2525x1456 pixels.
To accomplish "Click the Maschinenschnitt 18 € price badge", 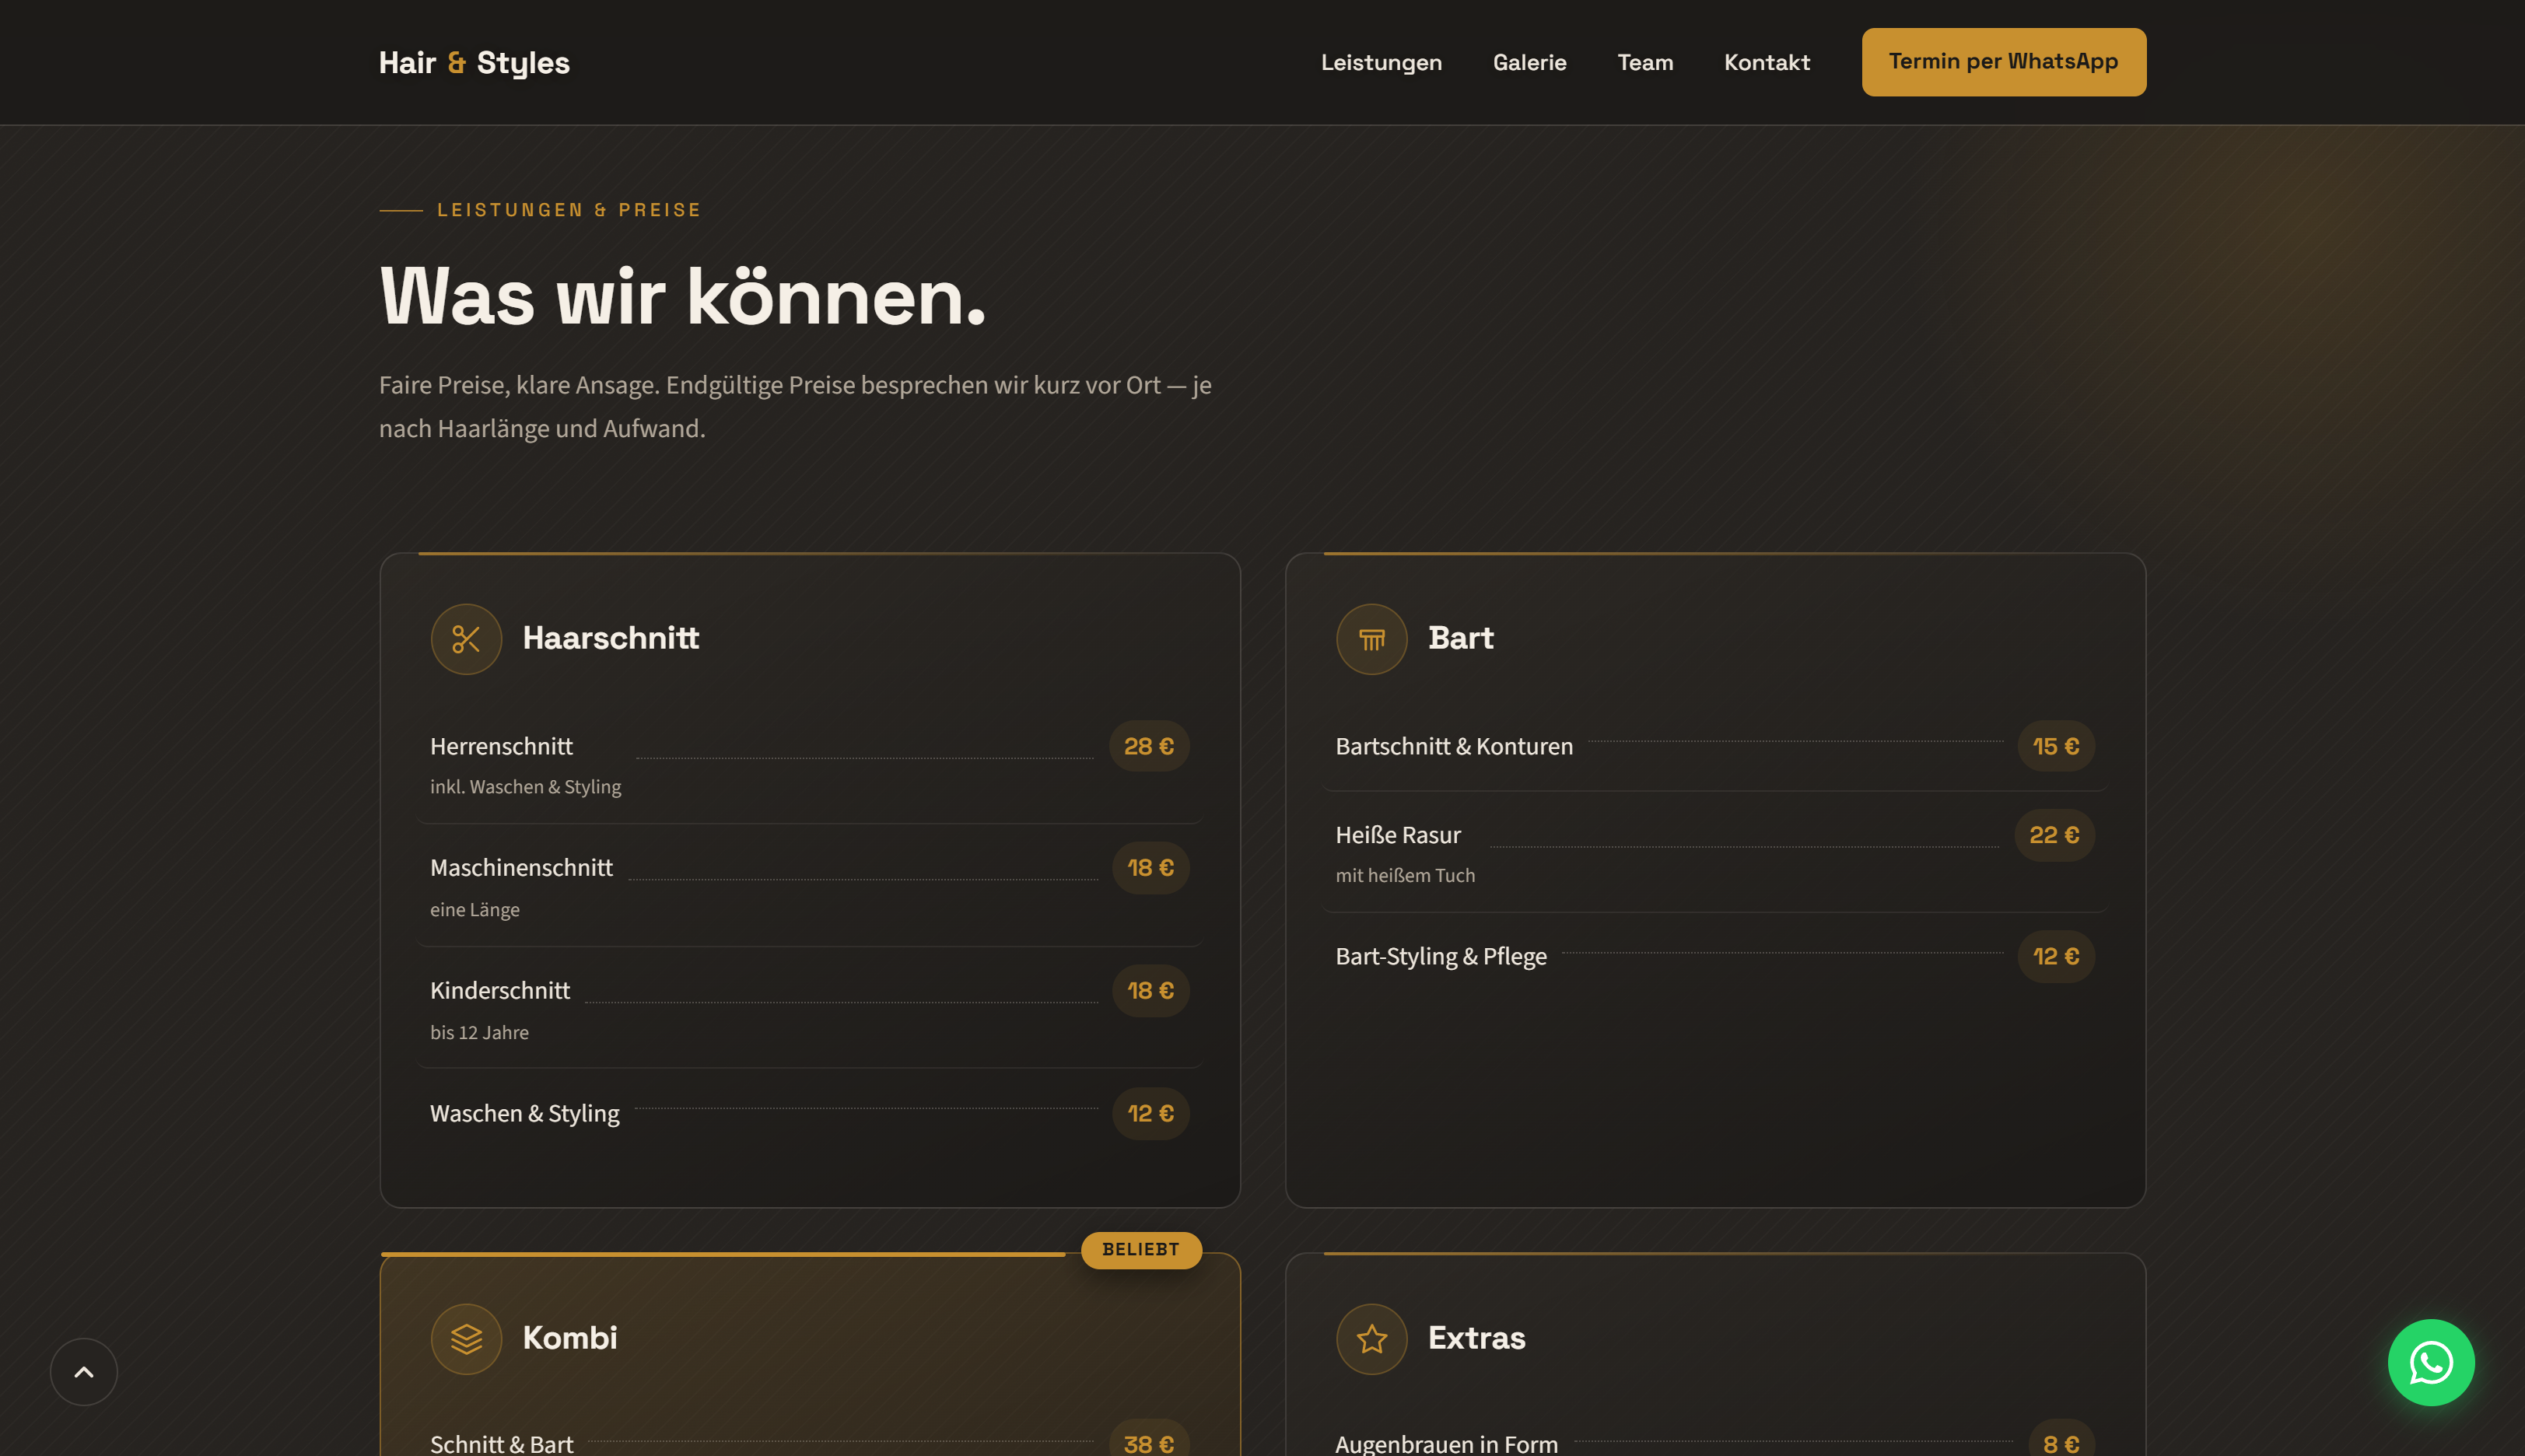I will (x=1150, y=867).
